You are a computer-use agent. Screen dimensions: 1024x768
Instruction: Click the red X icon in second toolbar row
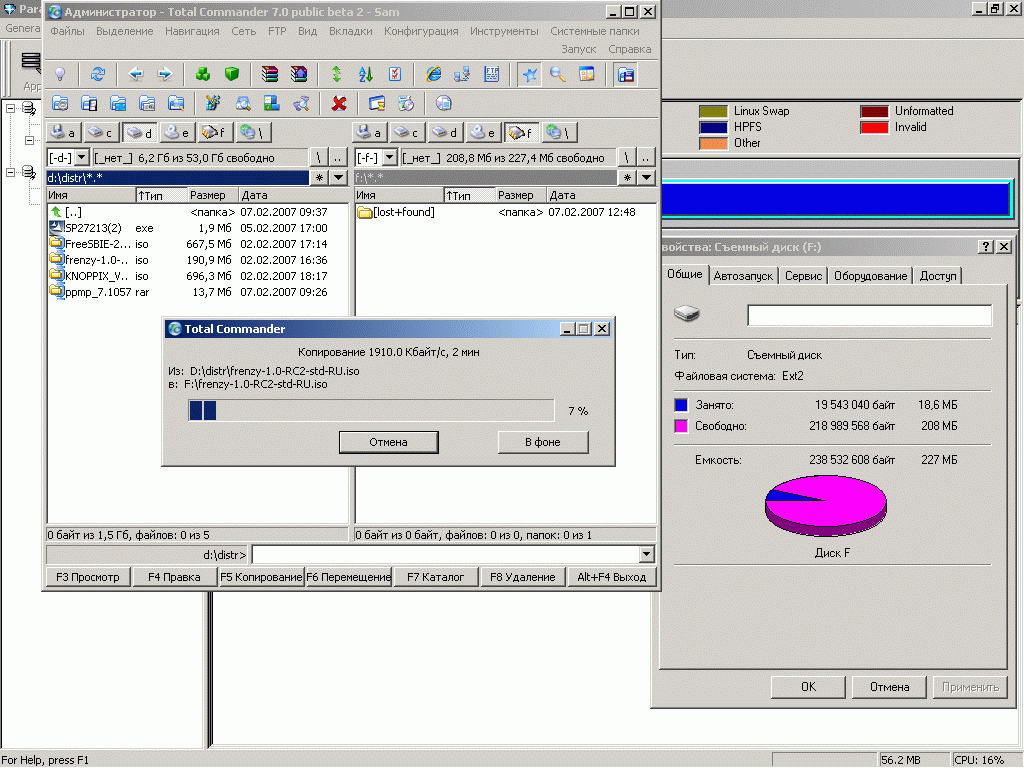[338, 103]
